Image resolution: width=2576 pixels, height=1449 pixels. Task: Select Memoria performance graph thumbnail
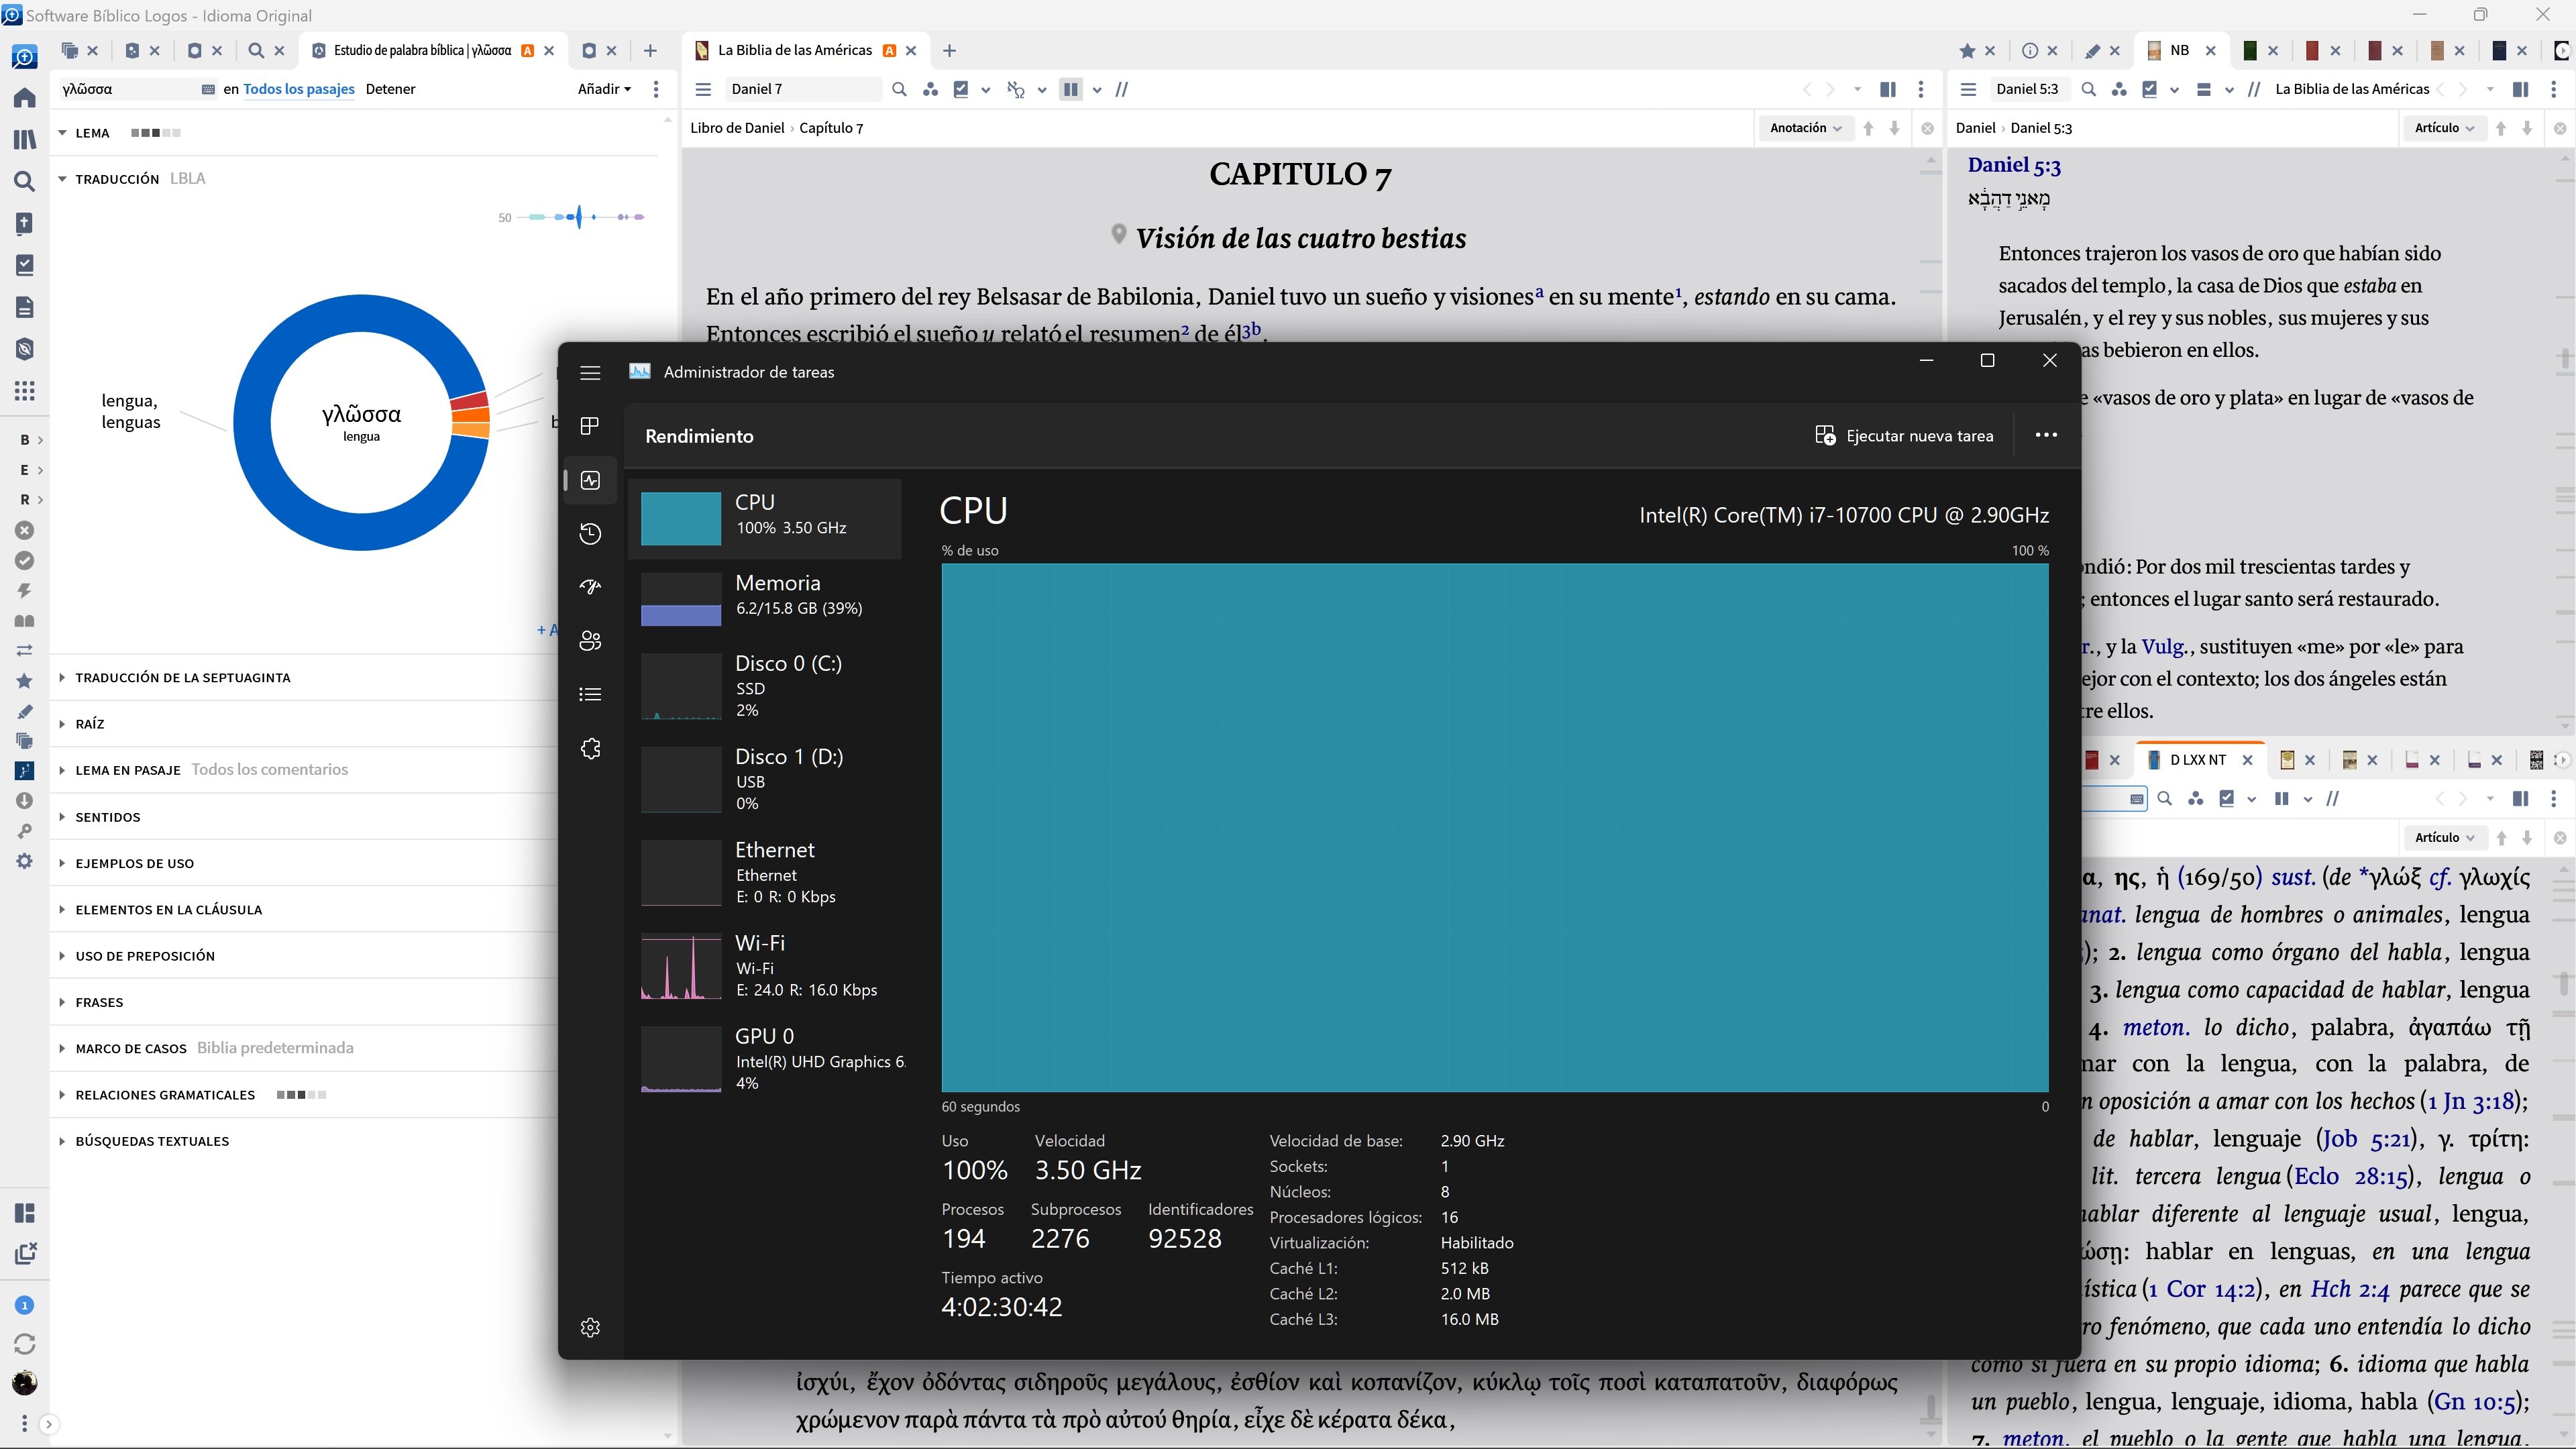(x=680, y=598)
